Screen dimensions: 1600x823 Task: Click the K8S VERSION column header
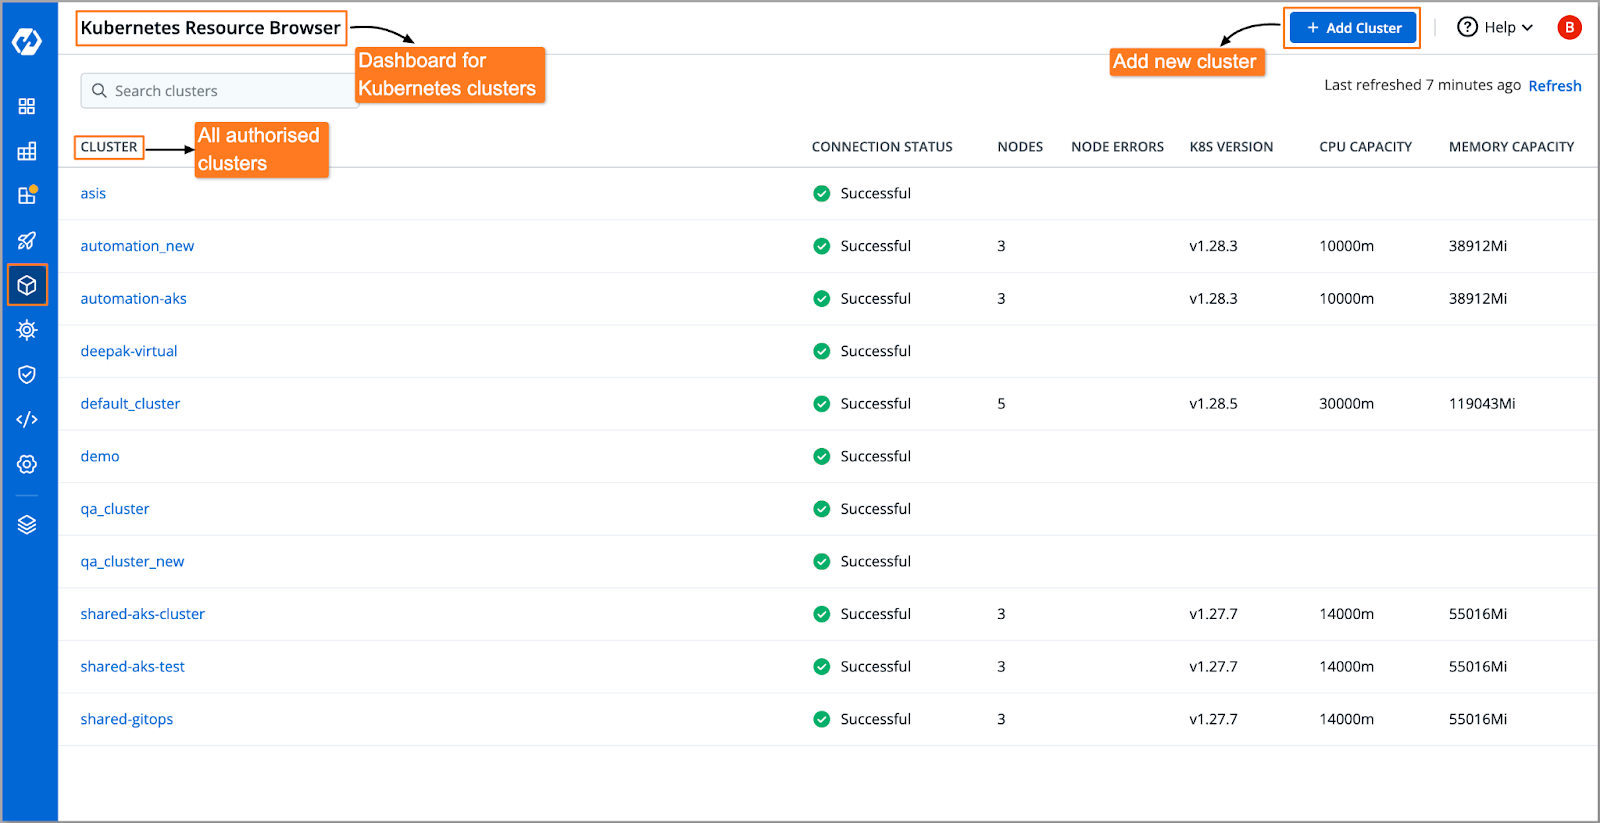click(1231, 147)
